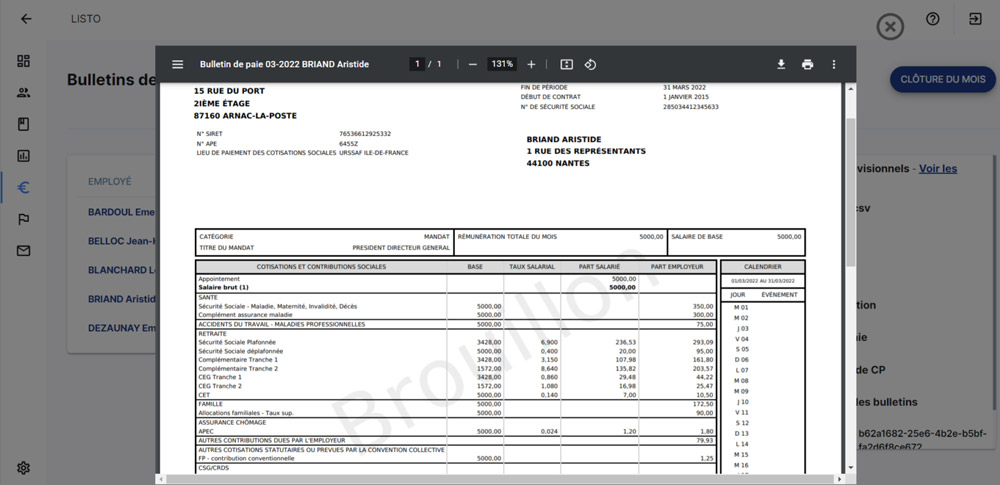Download the payslip PDF
The width and height of the screenshot is (1000, 485).
point(781,64)
